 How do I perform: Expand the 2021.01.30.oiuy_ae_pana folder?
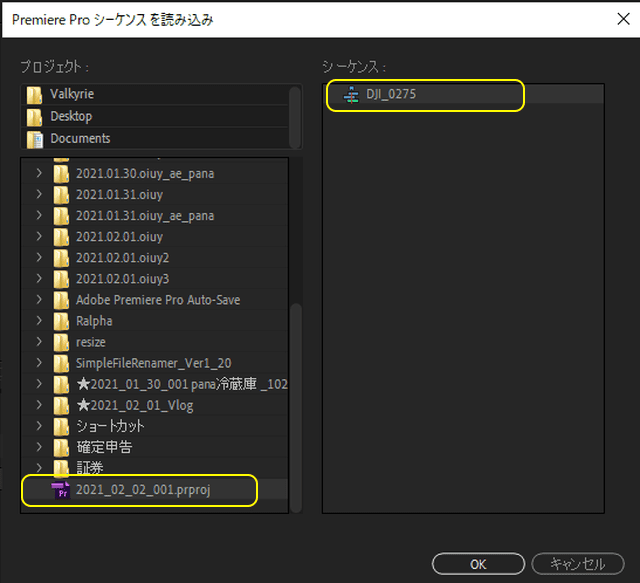(x=39, y=173)
